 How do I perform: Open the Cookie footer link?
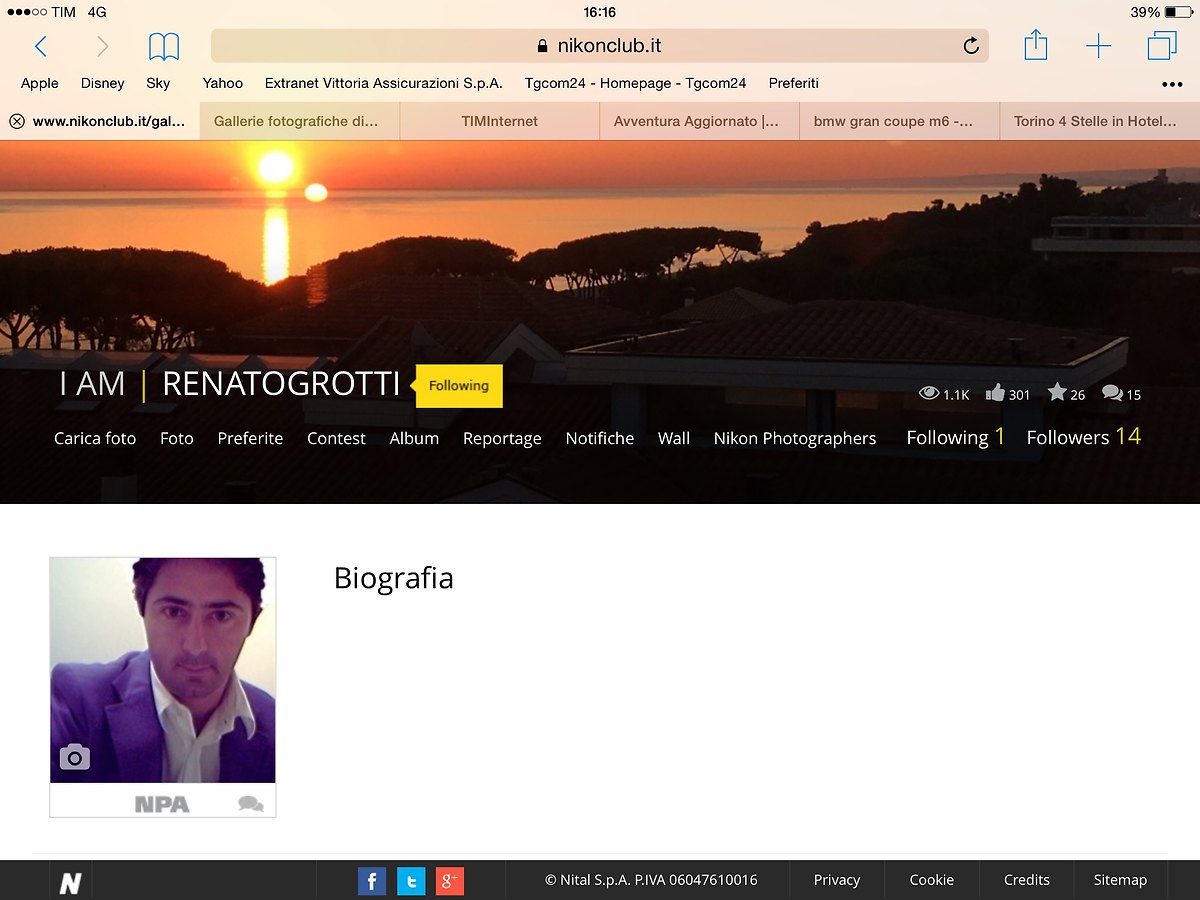tap(931, 880)
